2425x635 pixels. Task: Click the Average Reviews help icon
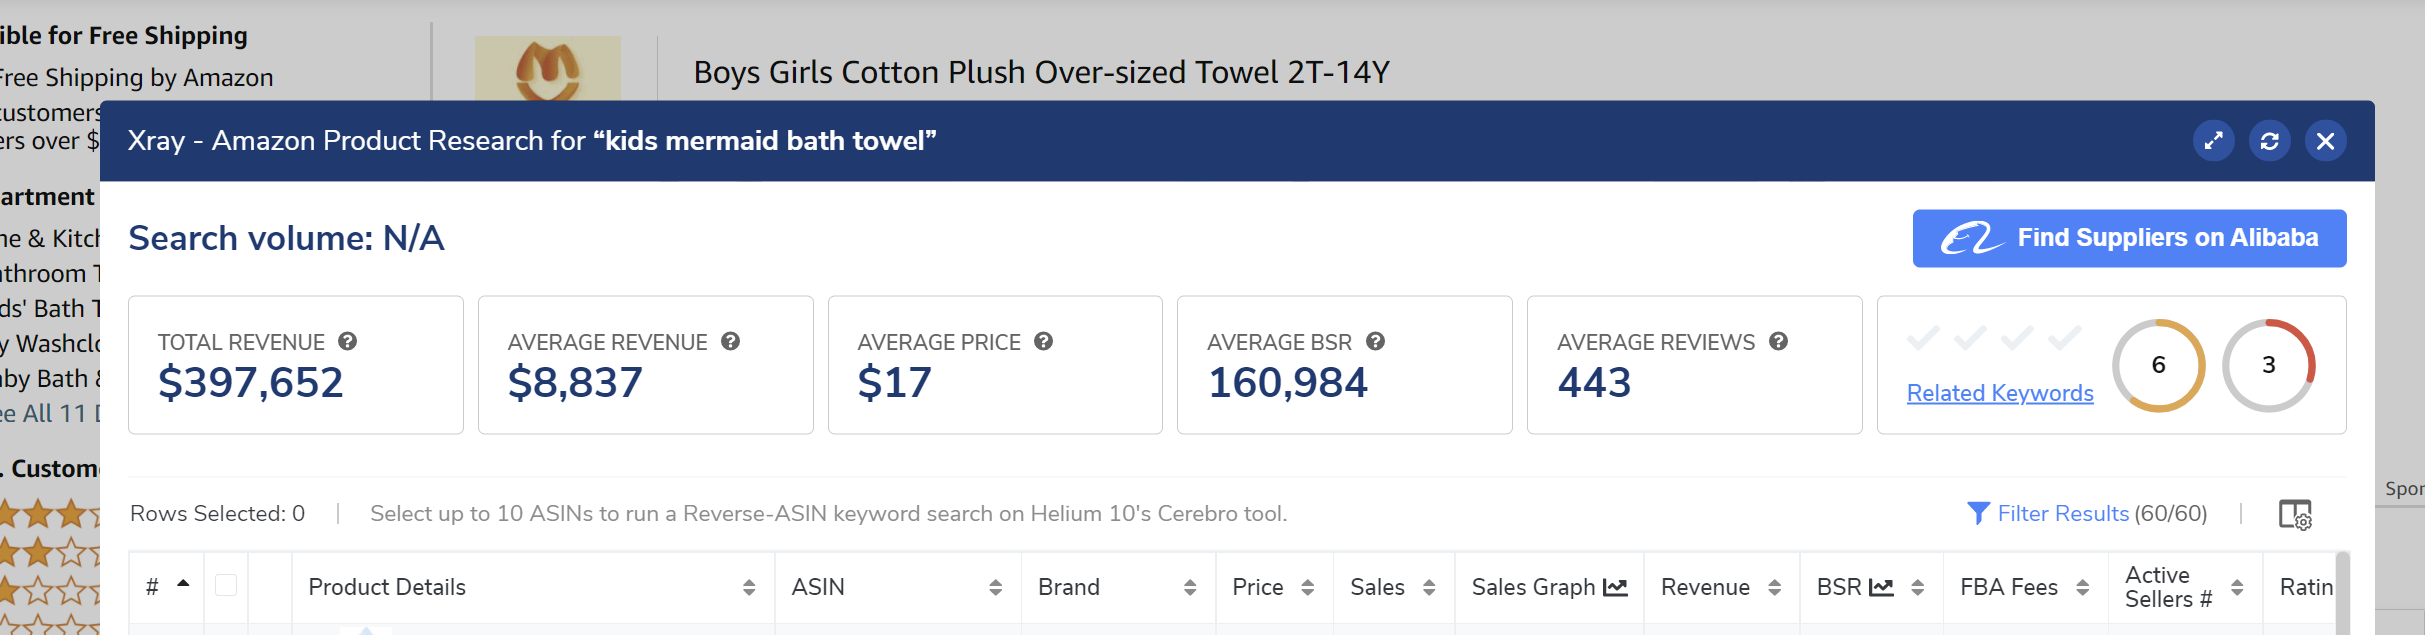[x=1778, y=341]
